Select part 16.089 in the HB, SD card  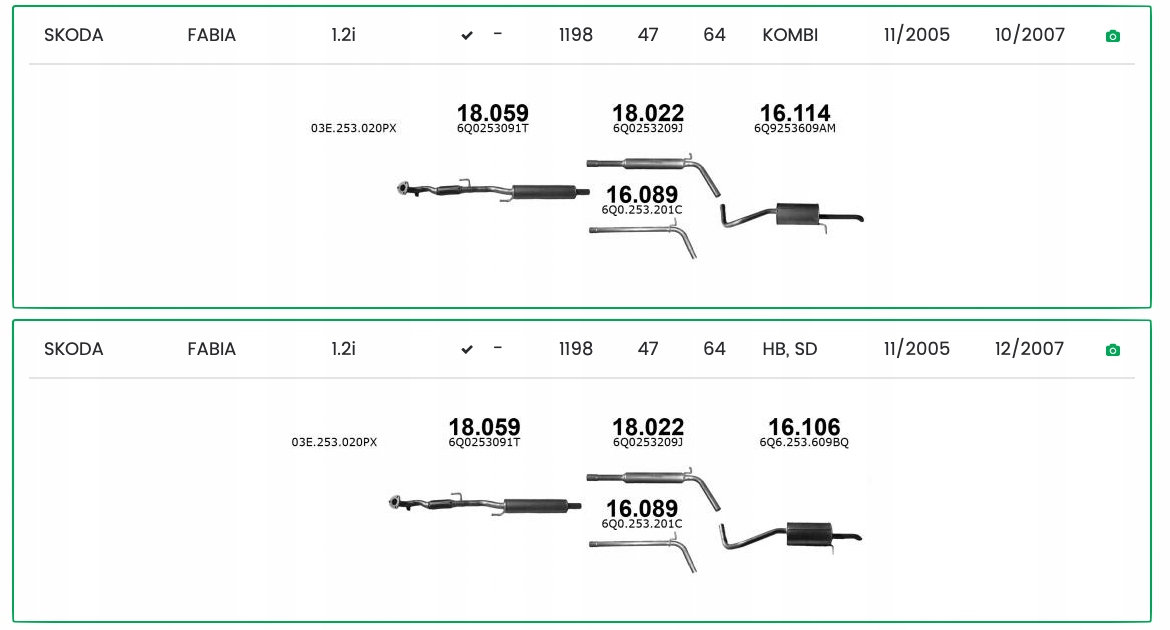point(642,508)
